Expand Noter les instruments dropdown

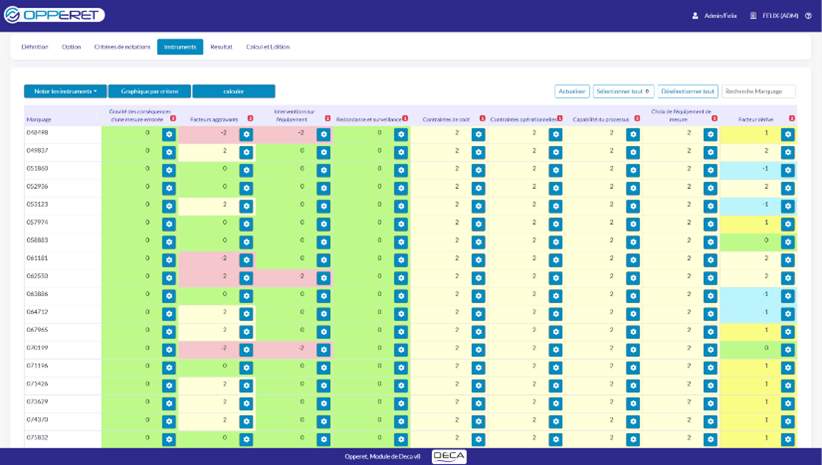click(x=65, y=91)
